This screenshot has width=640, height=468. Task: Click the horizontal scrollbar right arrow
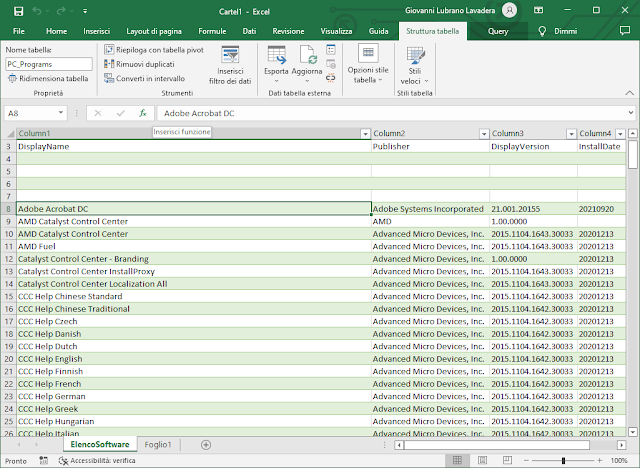click(621, 445)
